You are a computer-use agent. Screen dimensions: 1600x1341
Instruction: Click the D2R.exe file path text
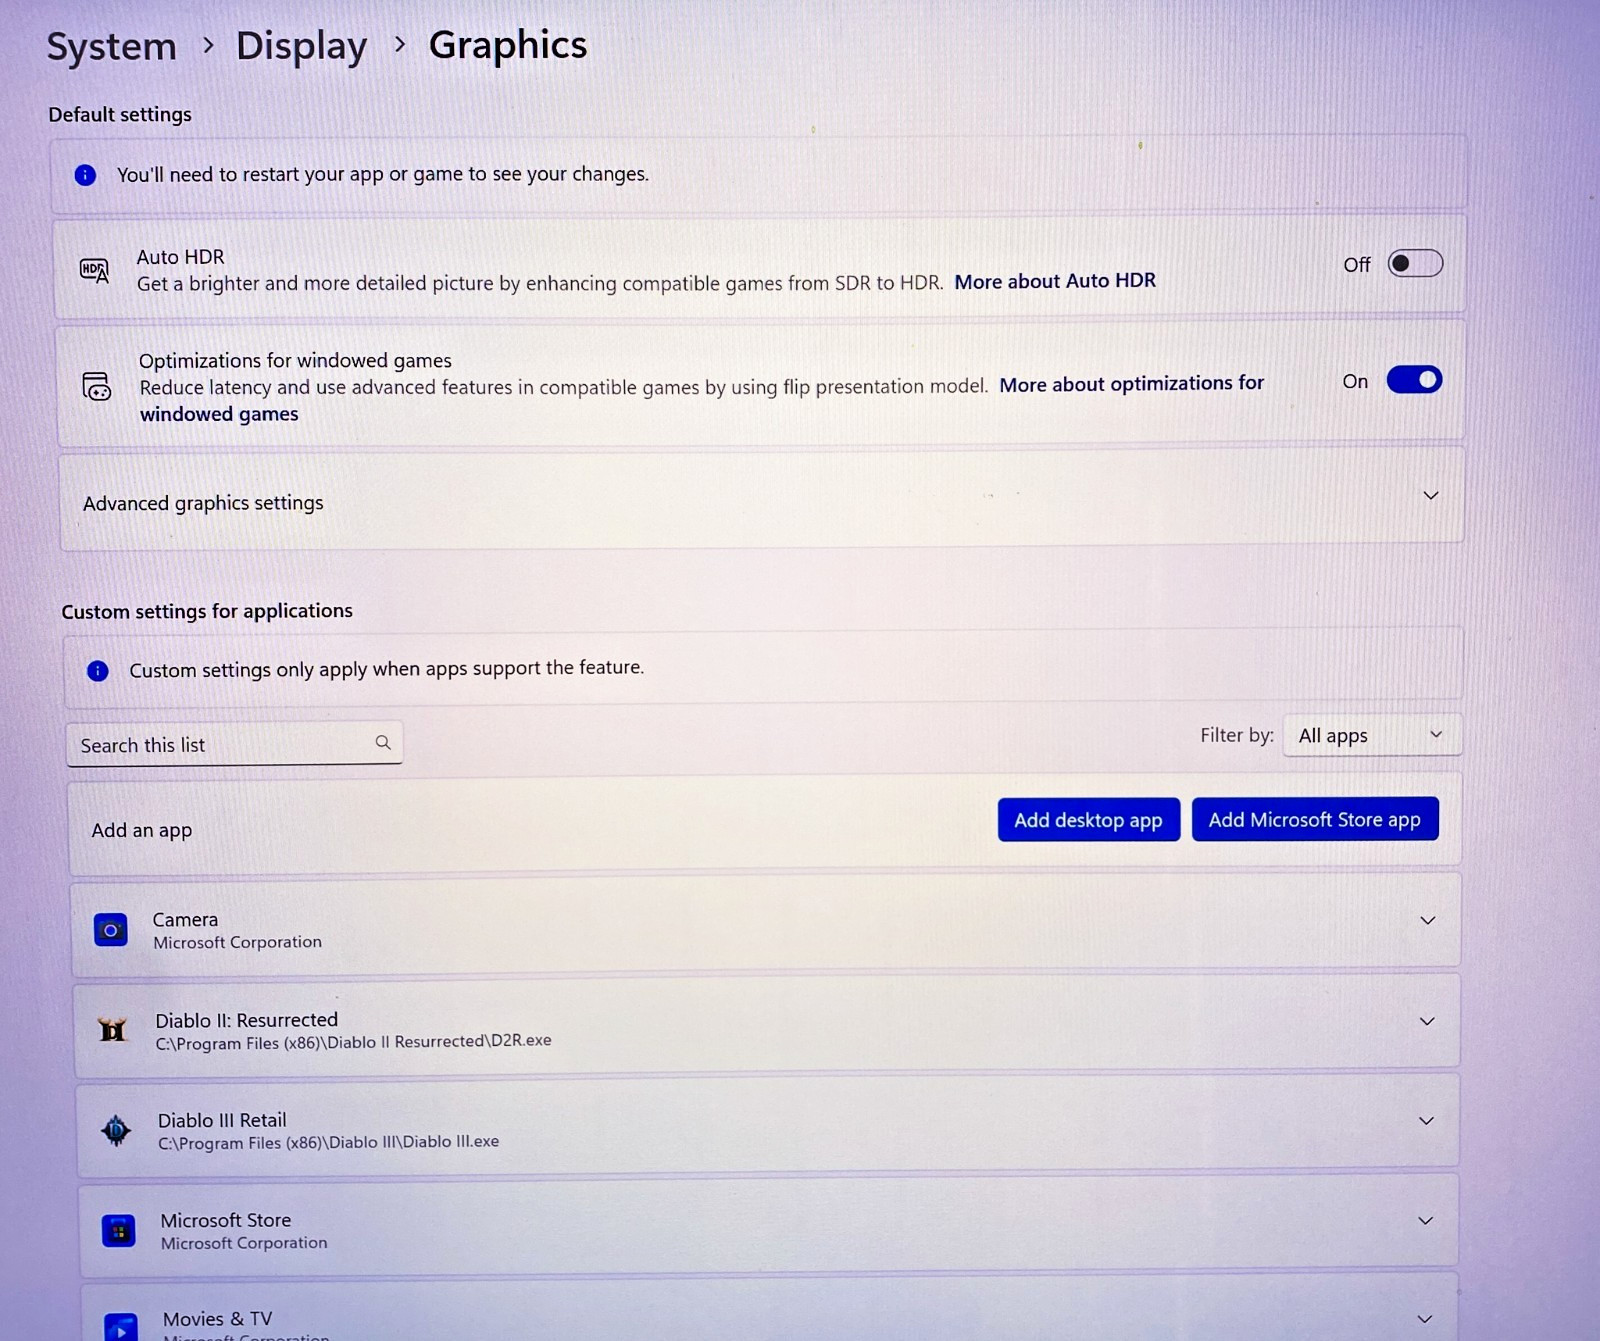point(354,1042)
